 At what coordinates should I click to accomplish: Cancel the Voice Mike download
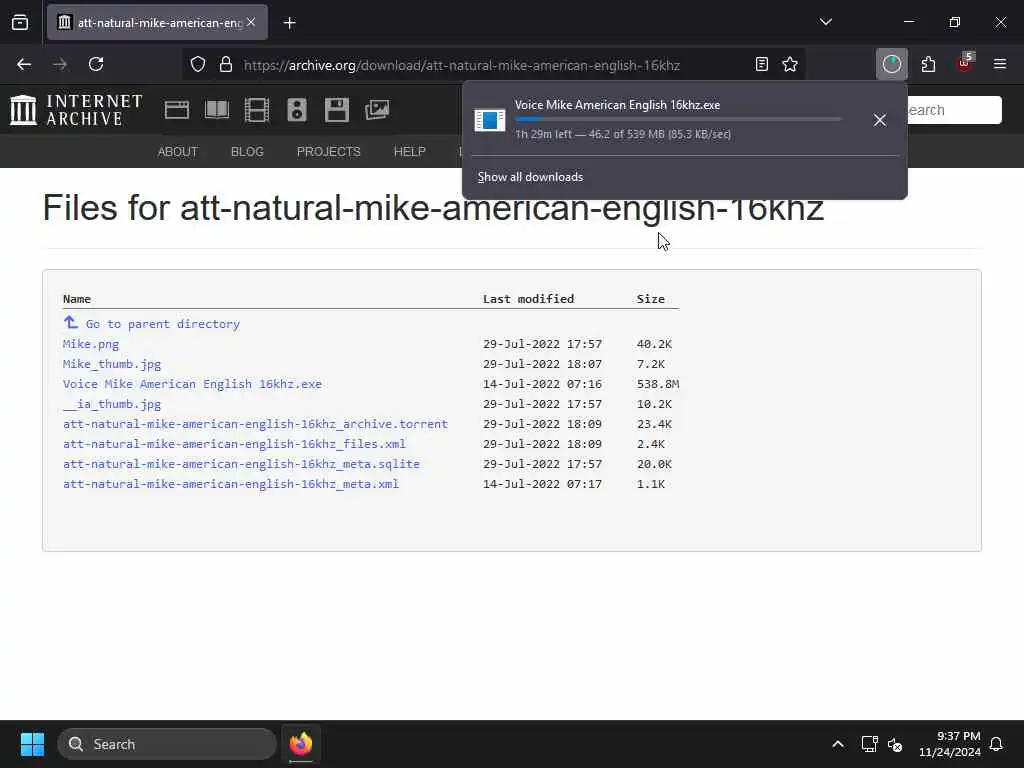pos(880,120)
